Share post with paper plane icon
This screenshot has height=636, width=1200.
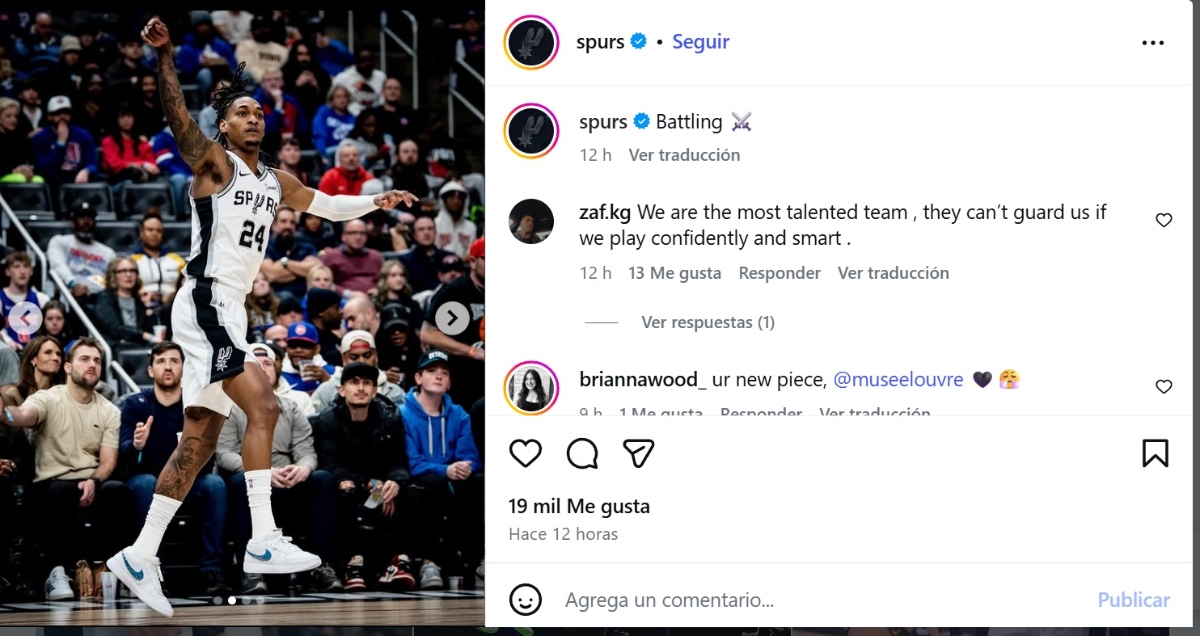[638, 453]
